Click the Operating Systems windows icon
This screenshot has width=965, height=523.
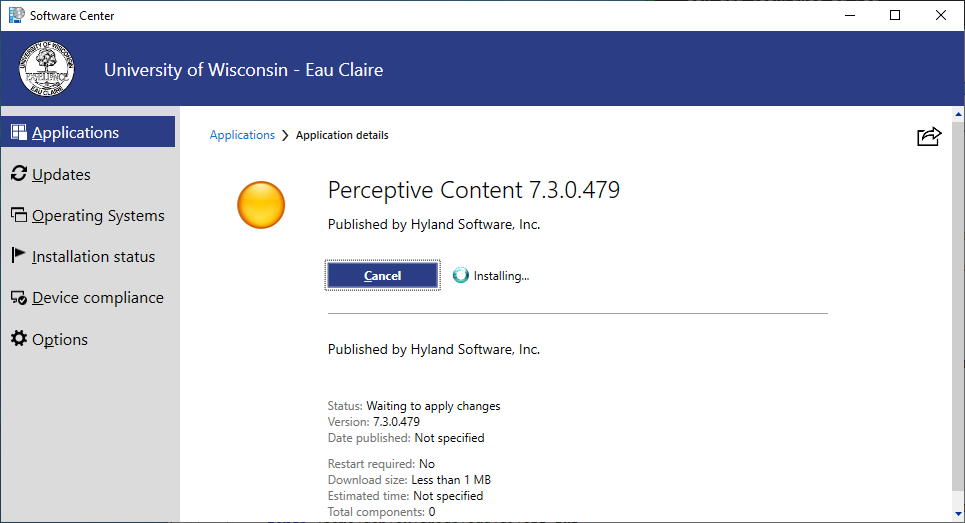[19, 215]
